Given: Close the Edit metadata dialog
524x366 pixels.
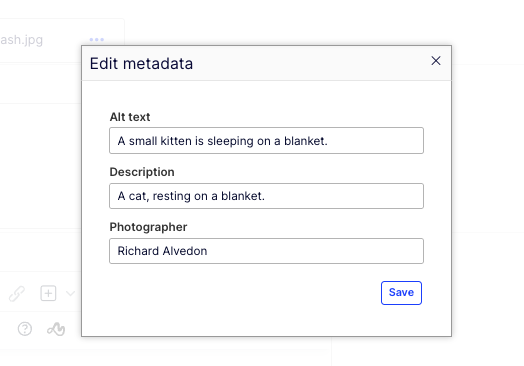Looking at the screenshot, I should coord(436,61).
